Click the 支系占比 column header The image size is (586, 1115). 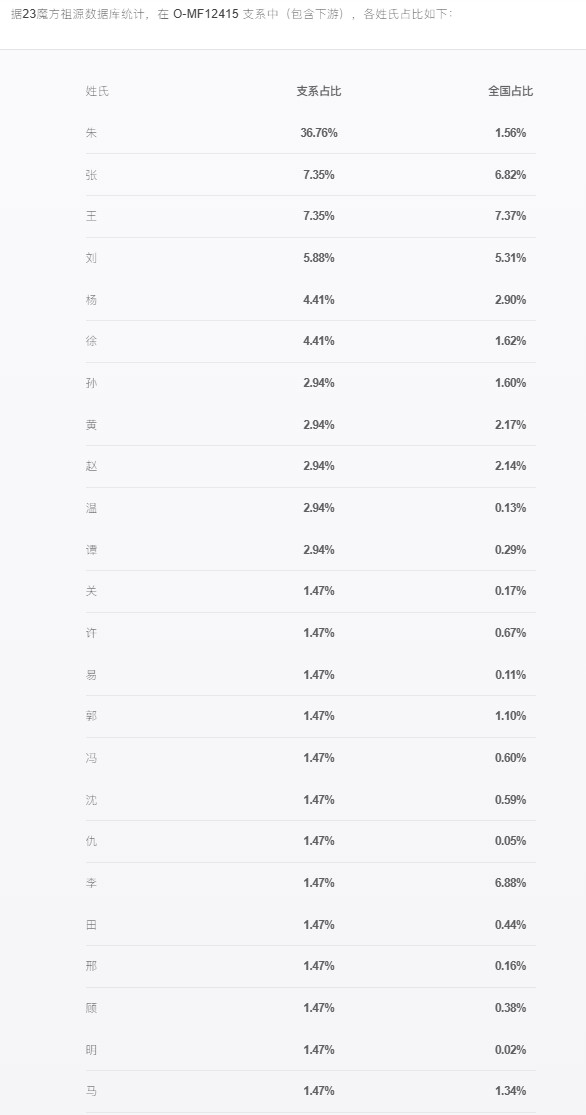coord(319,91)
